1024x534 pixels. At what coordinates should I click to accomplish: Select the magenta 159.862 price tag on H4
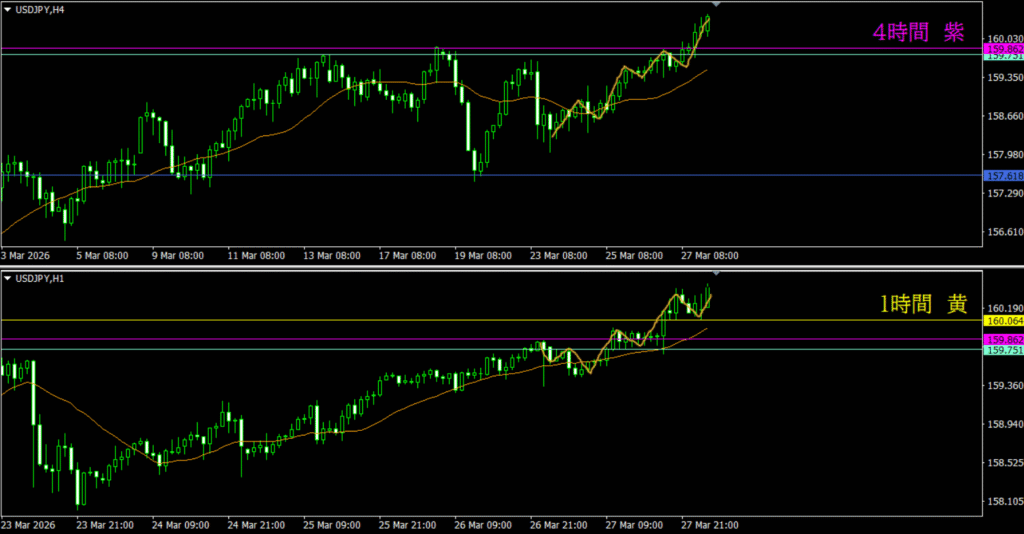[1003, 48]
